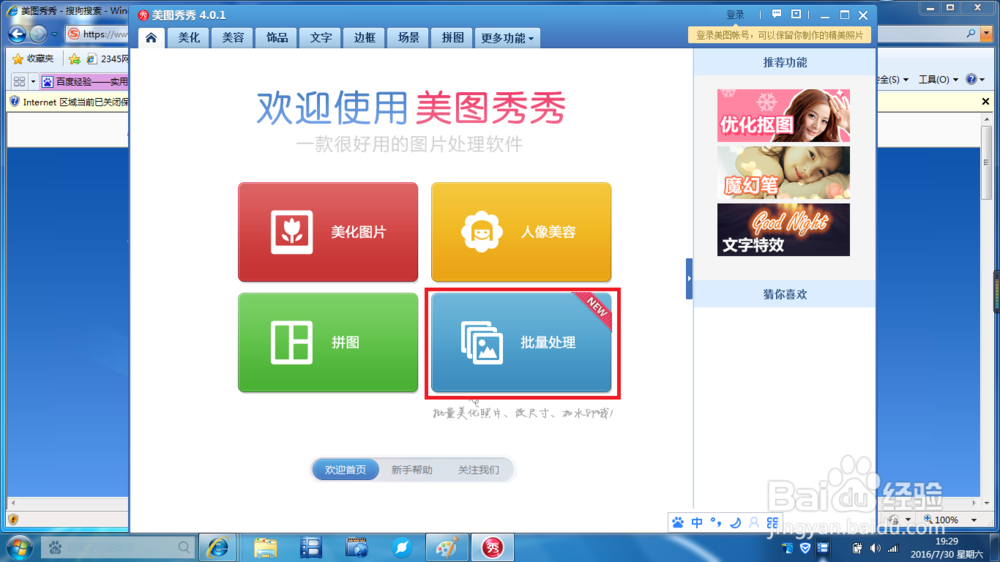
Task: Click the Baidu paw IME toolbar icon
Action: click(x=677, y=522)
